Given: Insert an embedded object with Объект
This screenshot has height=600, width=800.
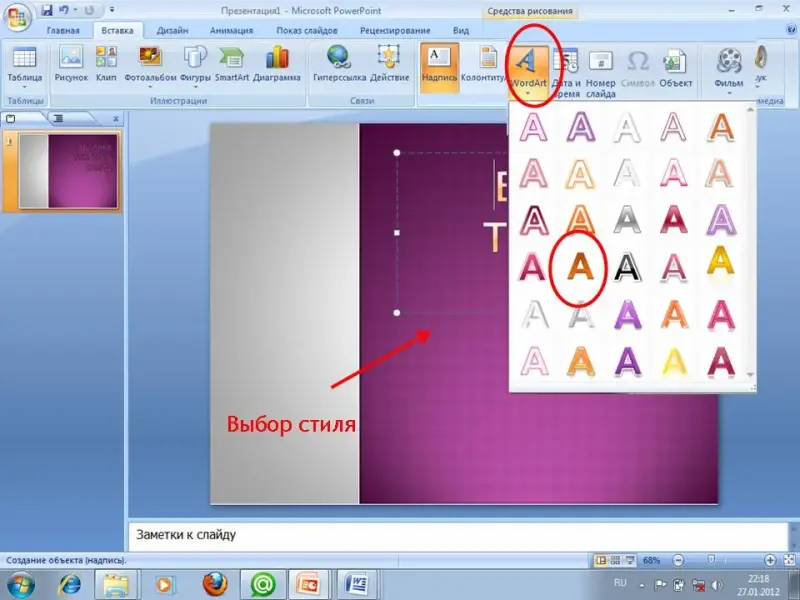Looking at the screenshot, I should click(x=676, y=66).
